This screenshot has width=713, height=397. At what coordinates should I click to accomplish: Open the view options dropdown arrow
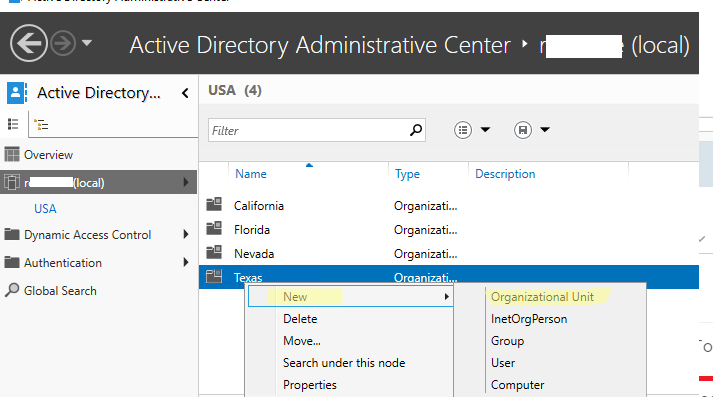click(485, 130)
